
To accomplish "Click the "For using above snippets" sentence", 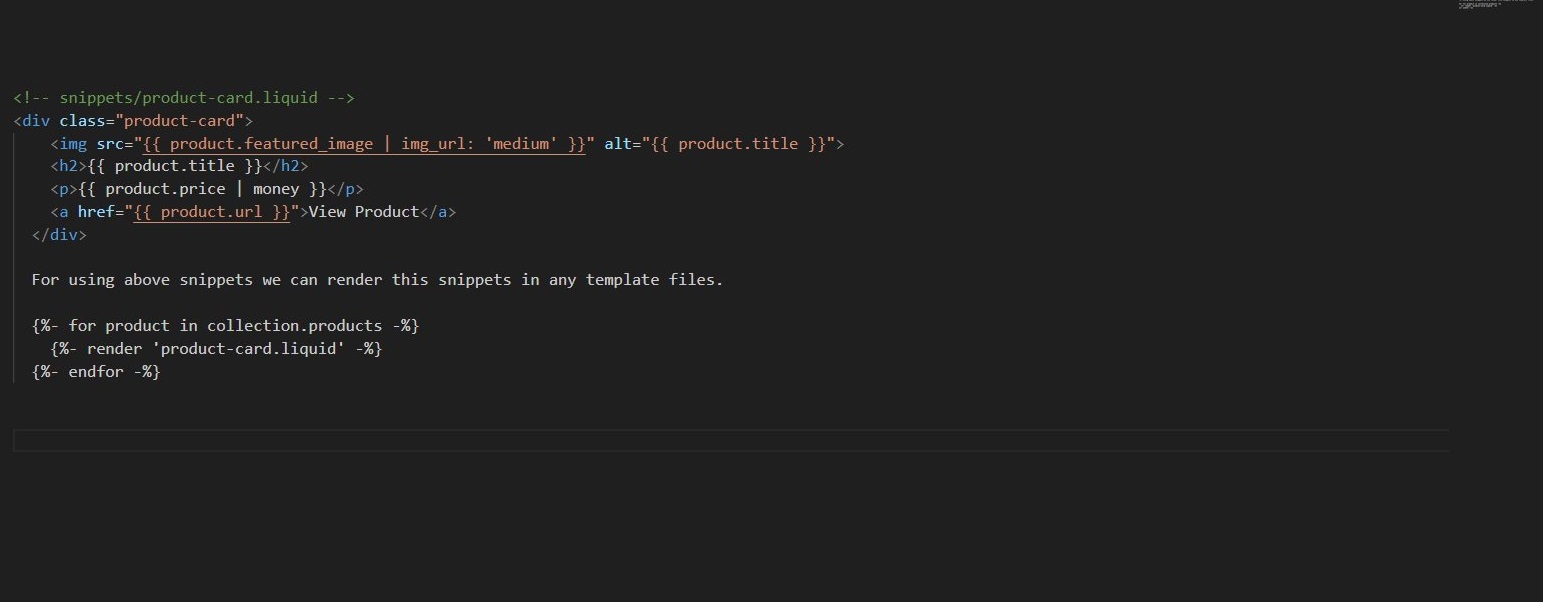I will pyautogui.click(x=377, y=280).
